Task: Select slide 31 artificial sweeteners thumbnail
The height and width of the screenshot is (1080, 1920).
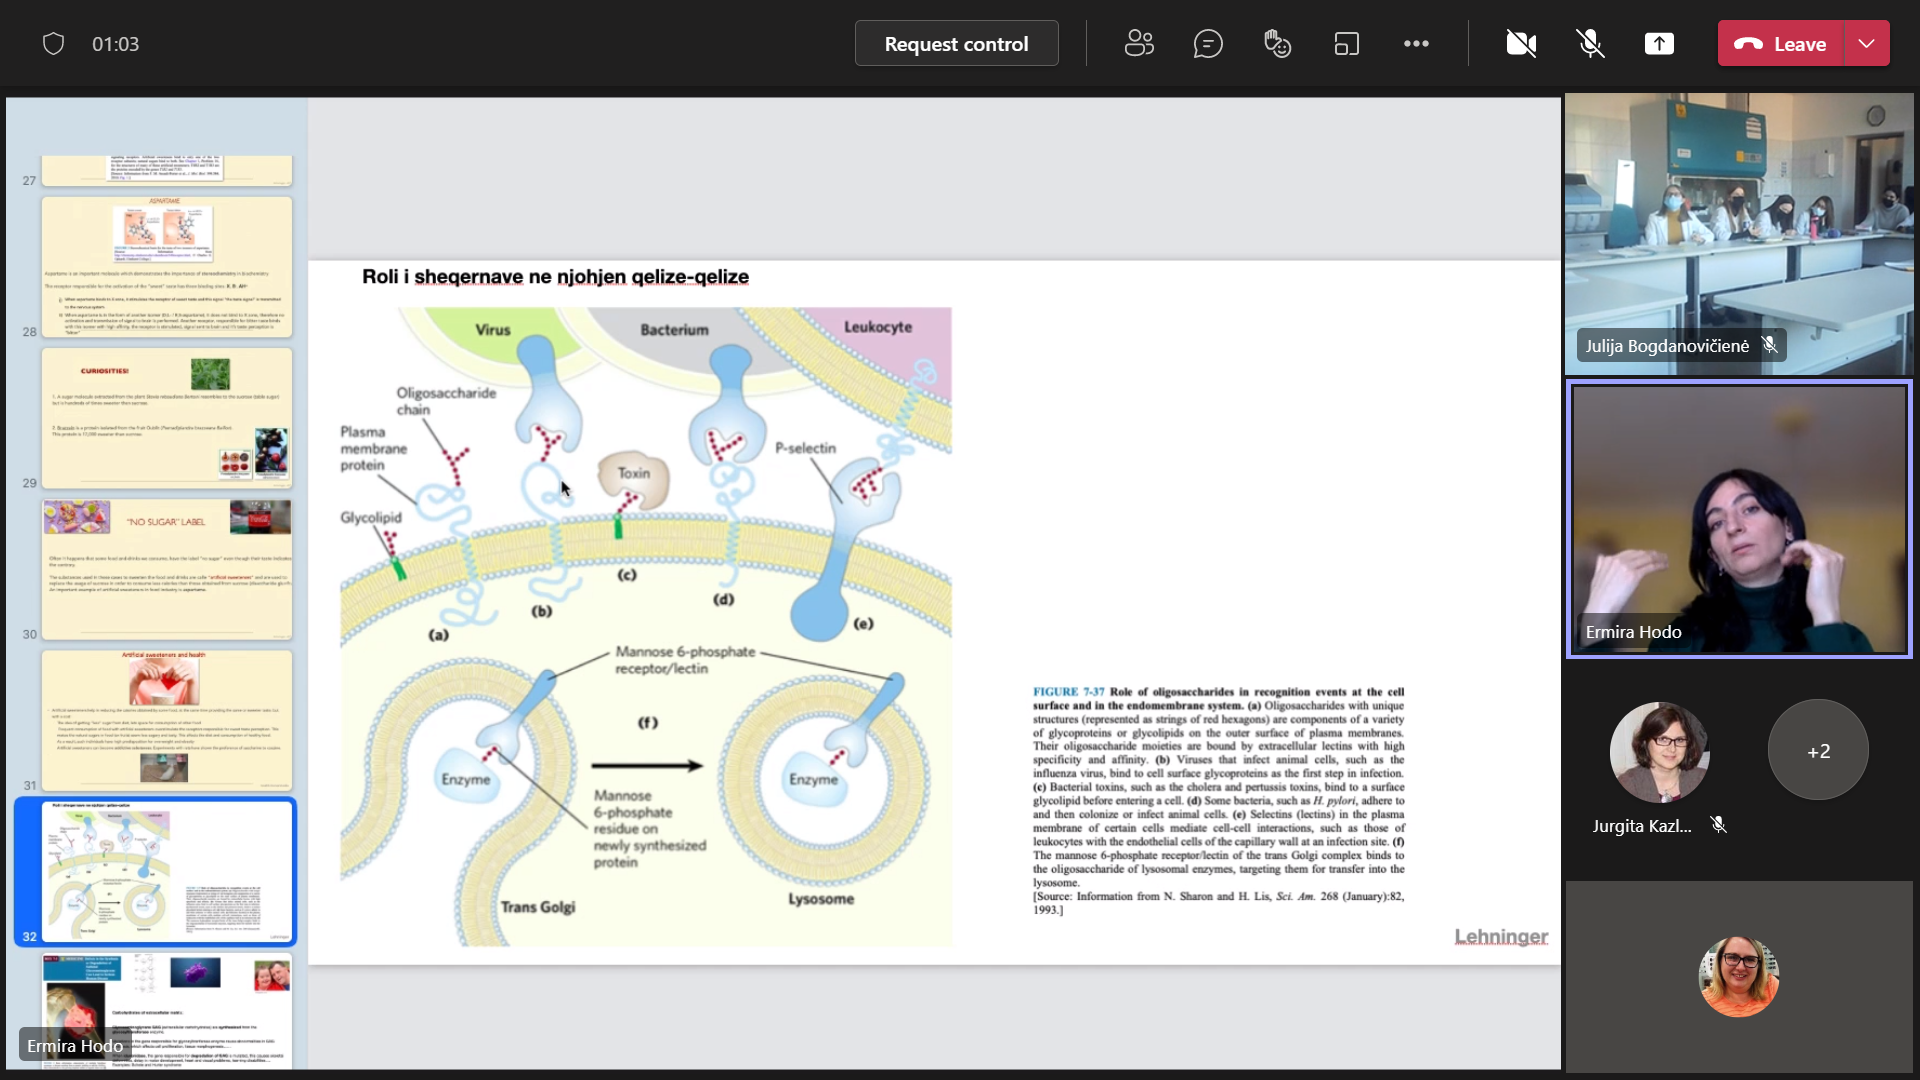Action: 167,720
